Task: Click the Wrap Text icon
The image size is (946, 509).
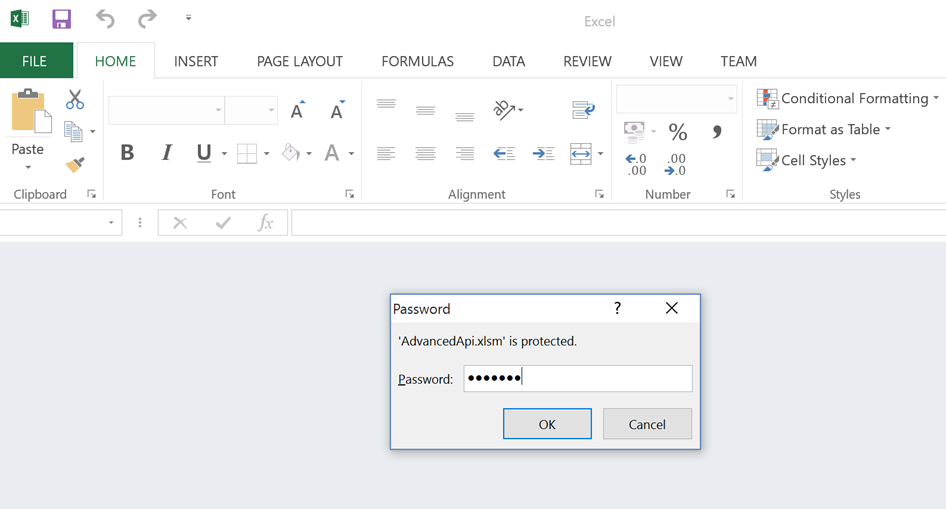Action: (x=583, y=110)
